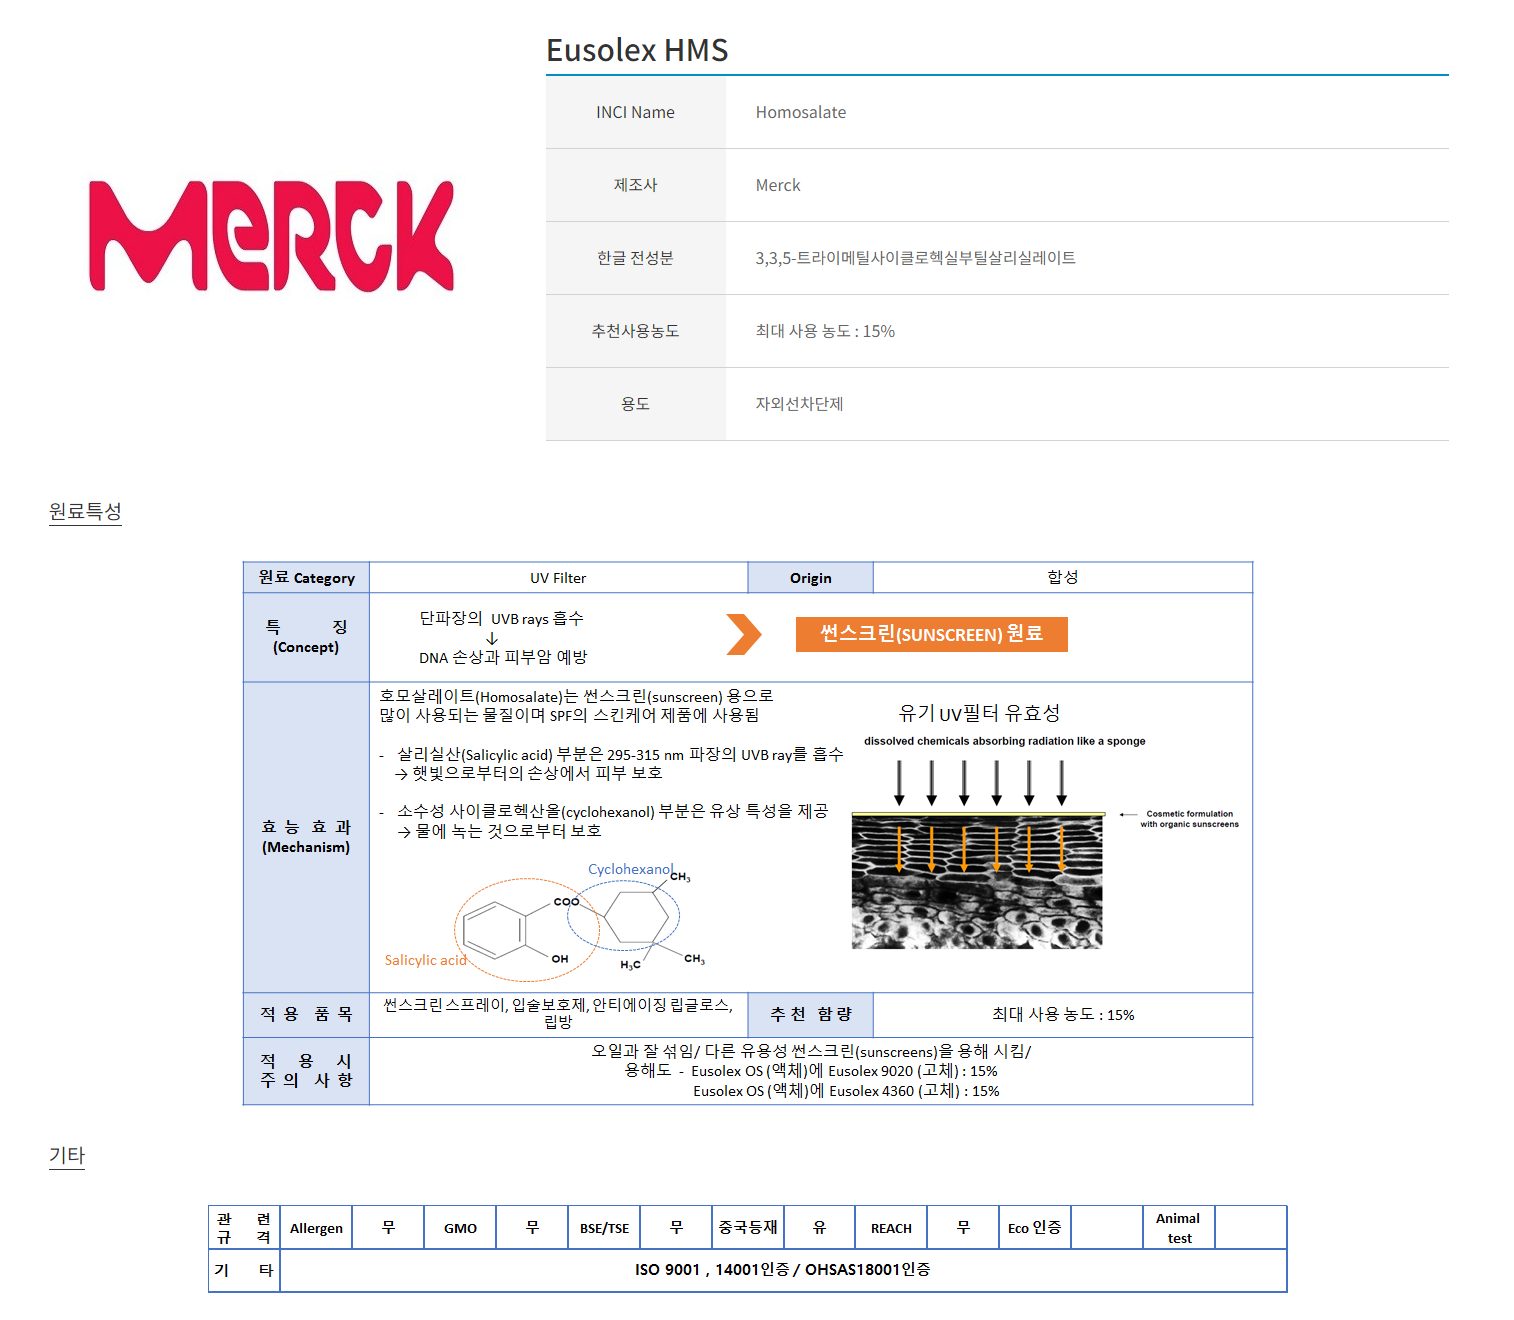Click the Allergen cell in regulations table

click(316, 1228)
